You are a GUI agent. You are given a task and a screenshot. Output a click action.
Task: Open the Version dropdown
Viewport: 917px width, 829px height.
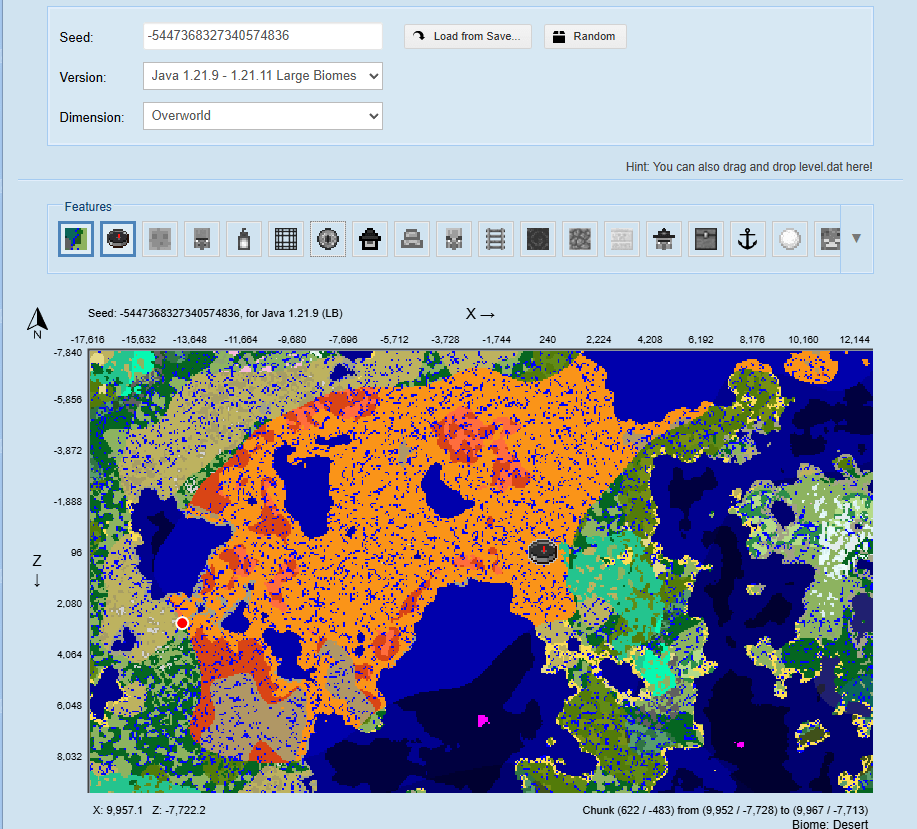263,76
